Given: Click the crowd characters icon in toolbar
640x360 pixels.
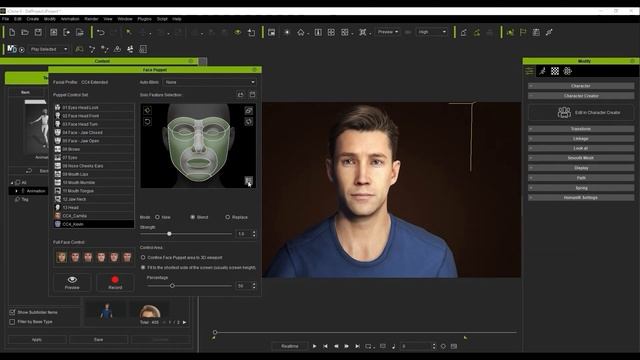Looking at the screenshot, I should click(130, 49).
